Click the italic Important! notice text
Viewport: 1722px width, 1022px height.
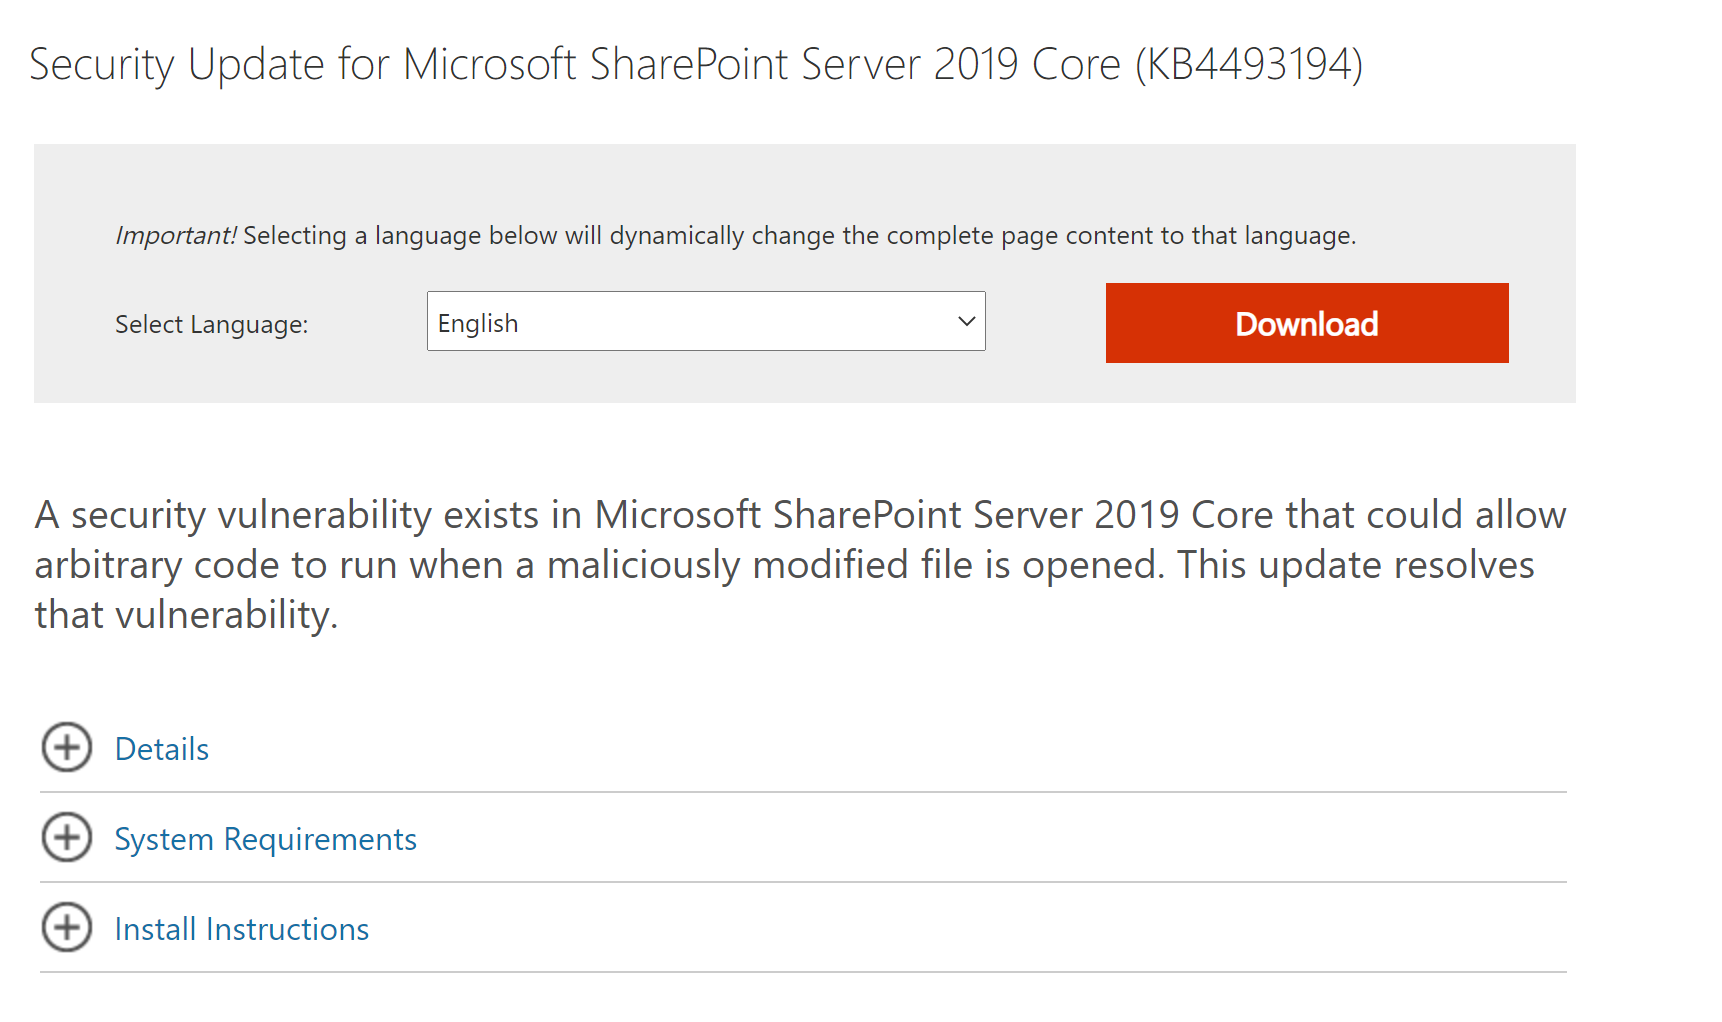pos(176,235)
